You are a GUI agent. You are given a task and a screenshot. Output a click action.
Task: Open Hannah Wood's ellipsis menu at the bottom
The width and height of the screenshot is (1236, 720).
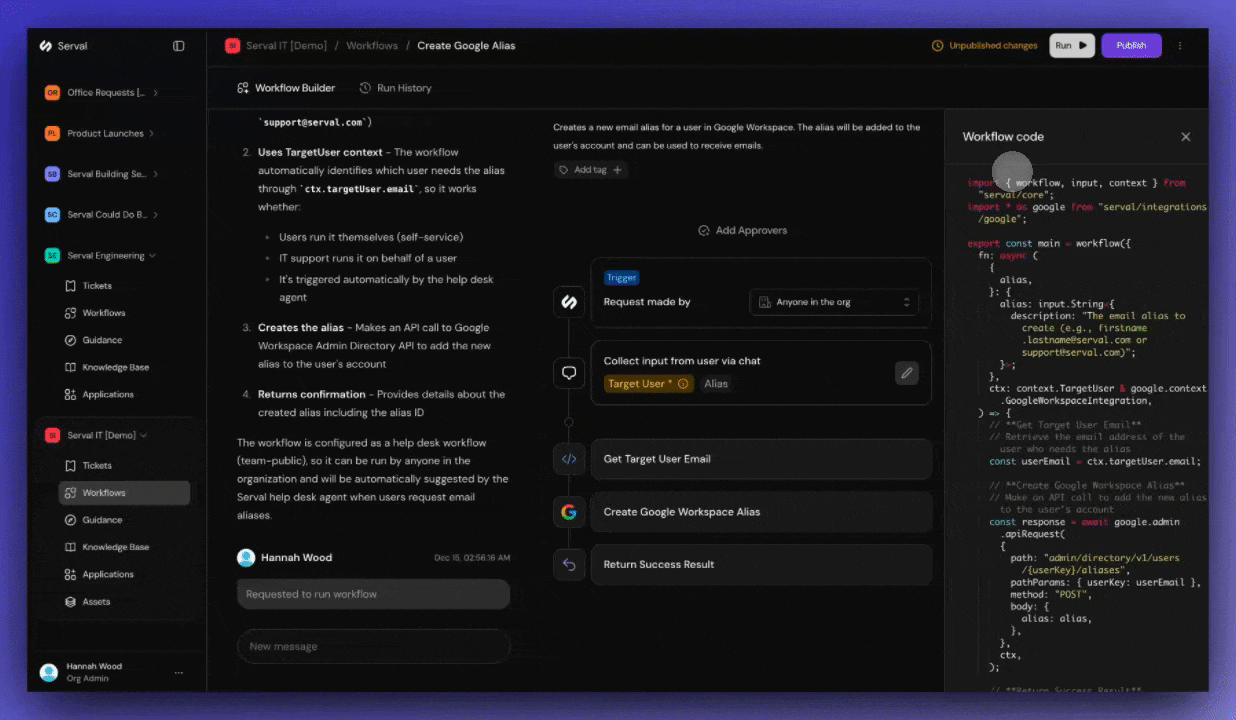click(178, 671)
